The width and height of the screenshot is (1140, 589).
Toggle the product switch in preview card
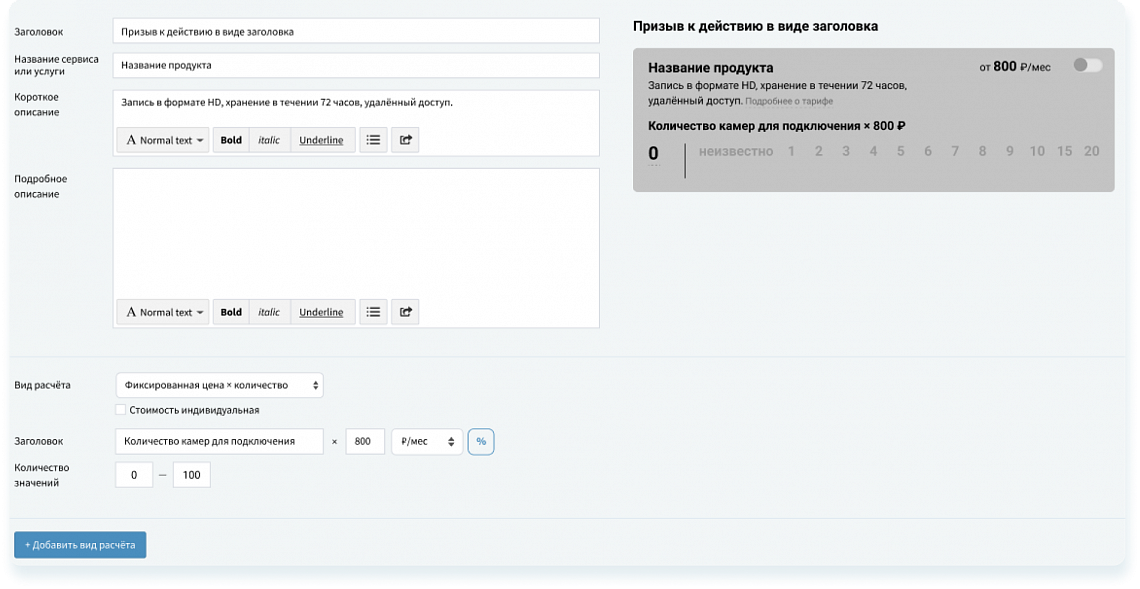tap(1088, 65)
